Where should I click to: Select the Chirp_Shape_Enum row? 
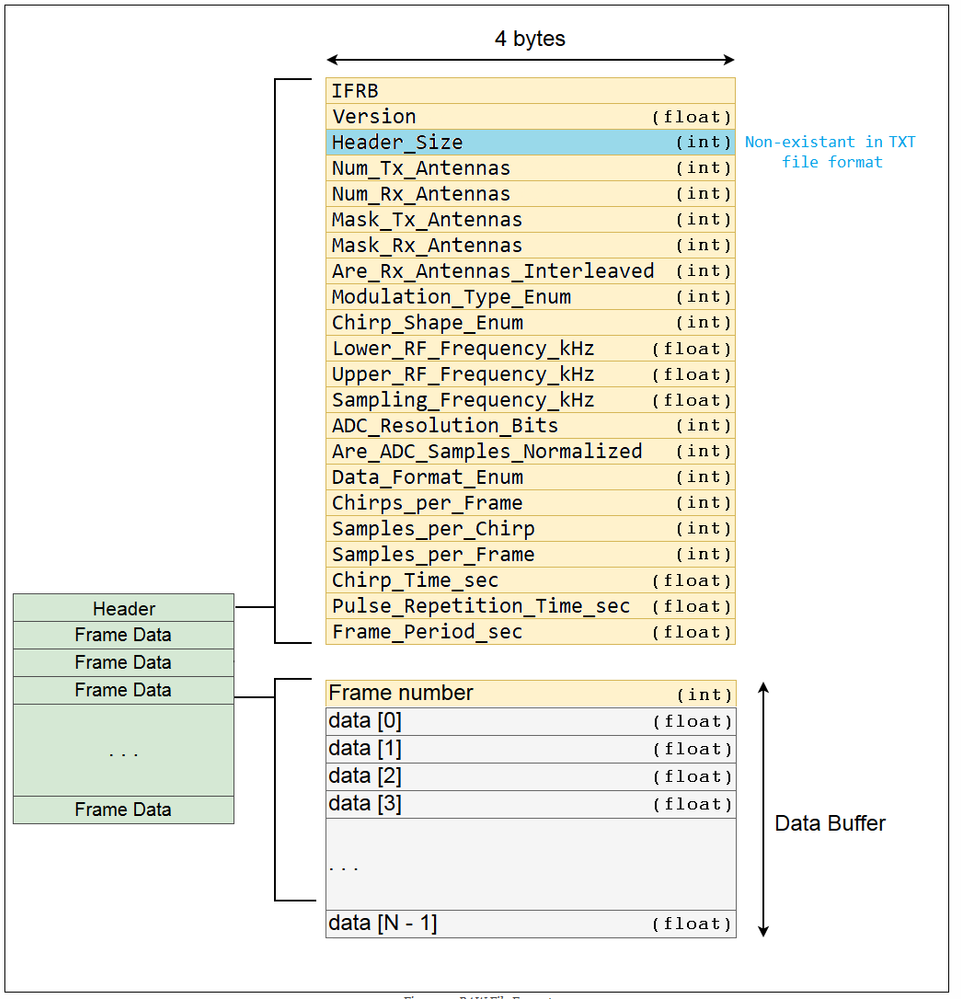click(530, 322)
